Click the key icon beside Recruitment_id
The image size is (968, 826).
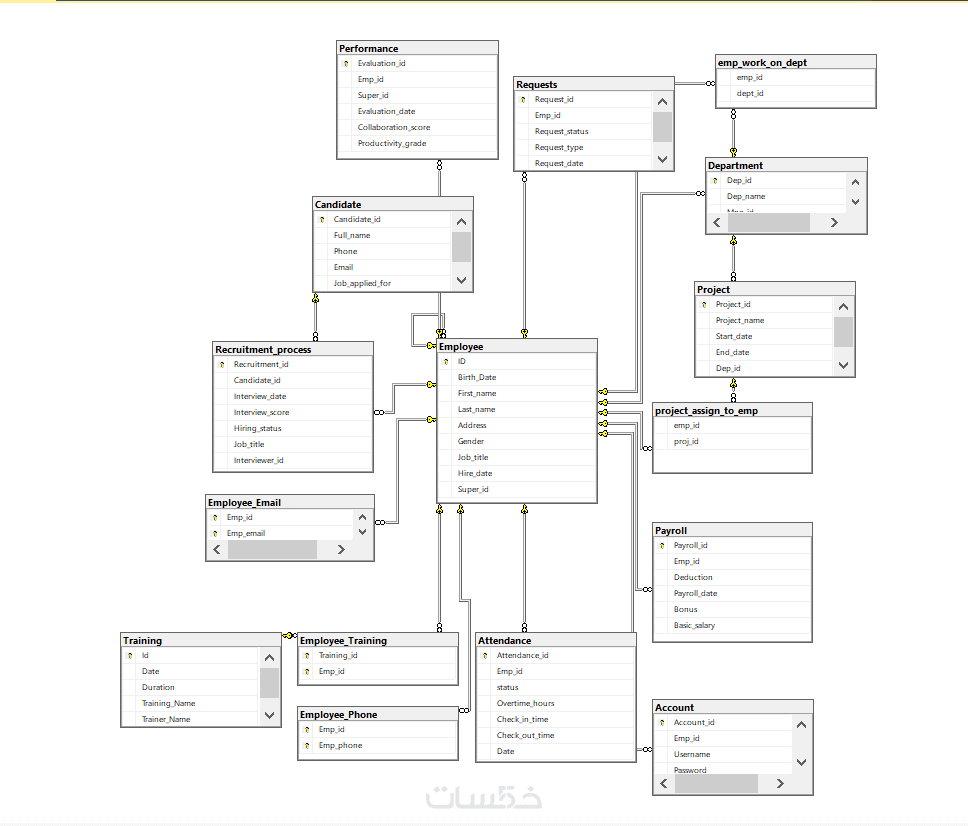pos(222,364)
